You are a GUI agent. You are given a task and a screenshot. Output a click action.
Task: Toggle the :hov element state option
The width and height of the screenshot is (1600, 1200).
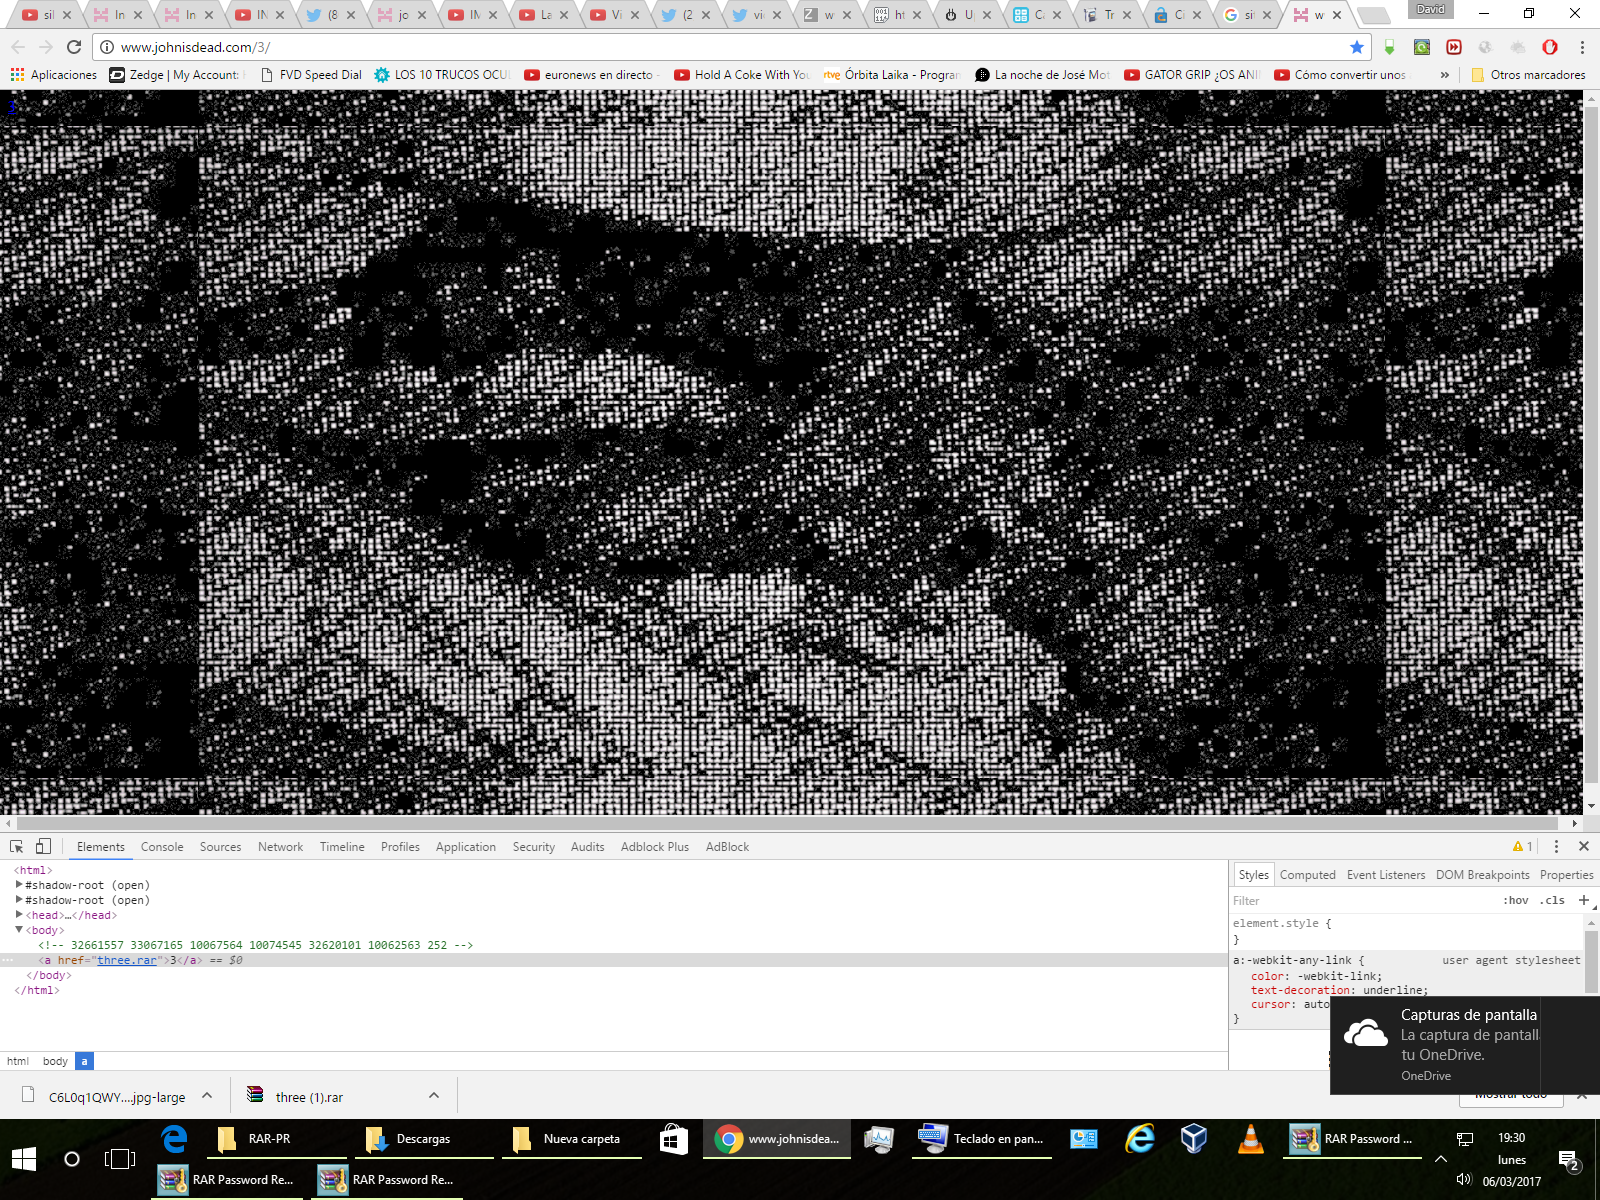click(x=1516, y=900)
